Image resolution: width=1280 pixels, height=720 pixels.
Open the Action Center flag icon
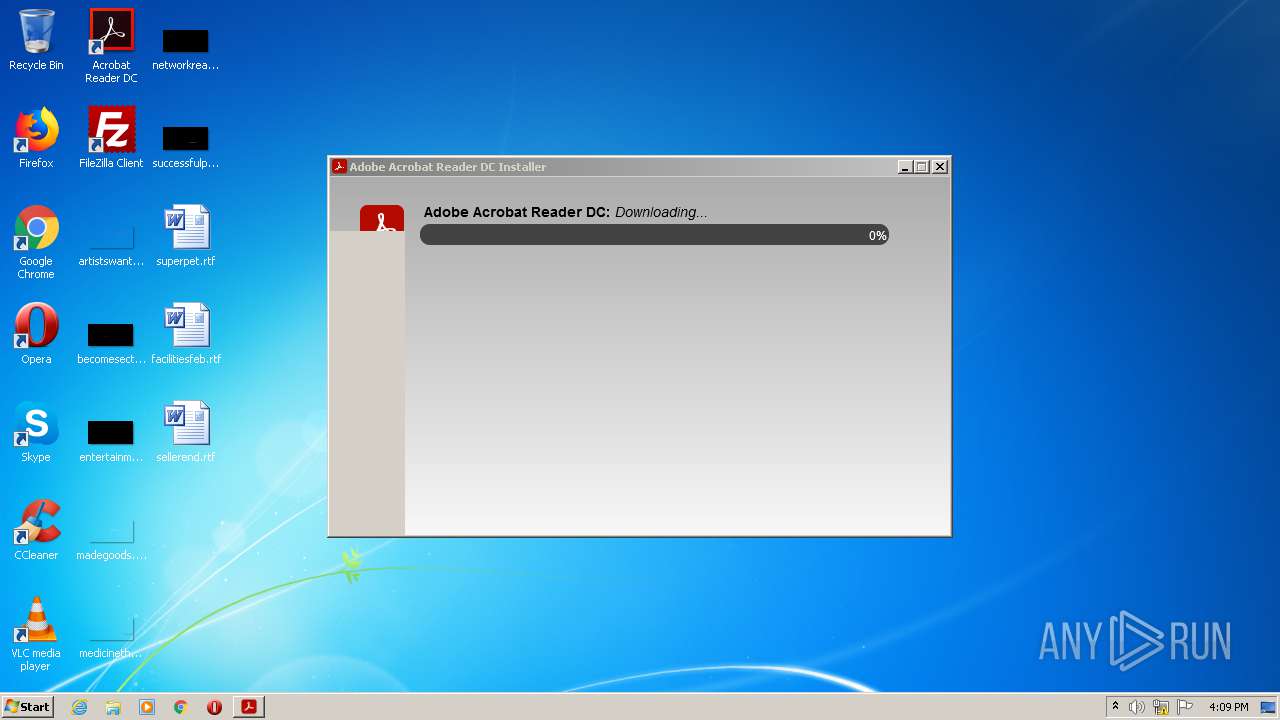[x=1185, y=707]
